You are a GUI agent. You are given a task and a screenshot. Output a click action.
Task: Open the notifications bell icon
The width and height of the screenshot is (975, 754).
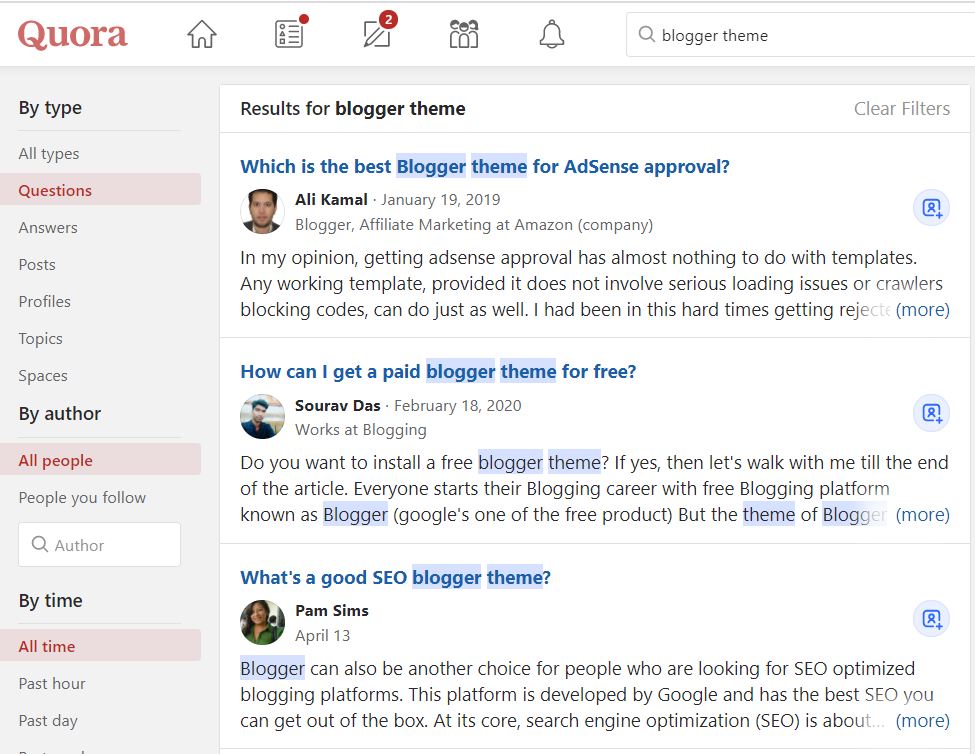(551, 33)
